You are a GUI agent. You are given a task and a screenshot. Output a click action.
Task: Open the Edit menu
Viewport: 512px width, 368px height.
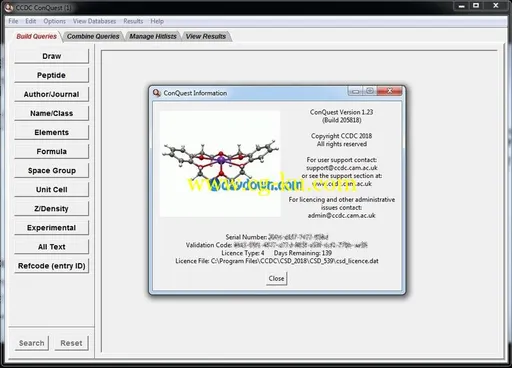31,21
